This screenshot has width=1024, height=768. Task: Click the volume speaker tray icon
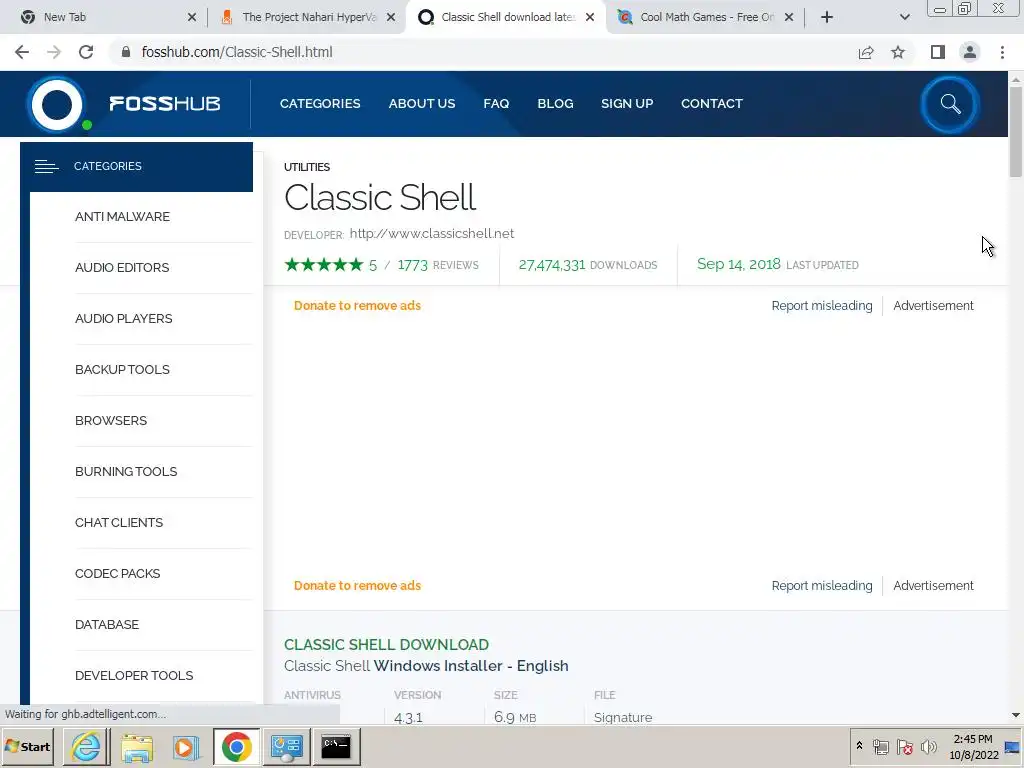pos(928,747)
